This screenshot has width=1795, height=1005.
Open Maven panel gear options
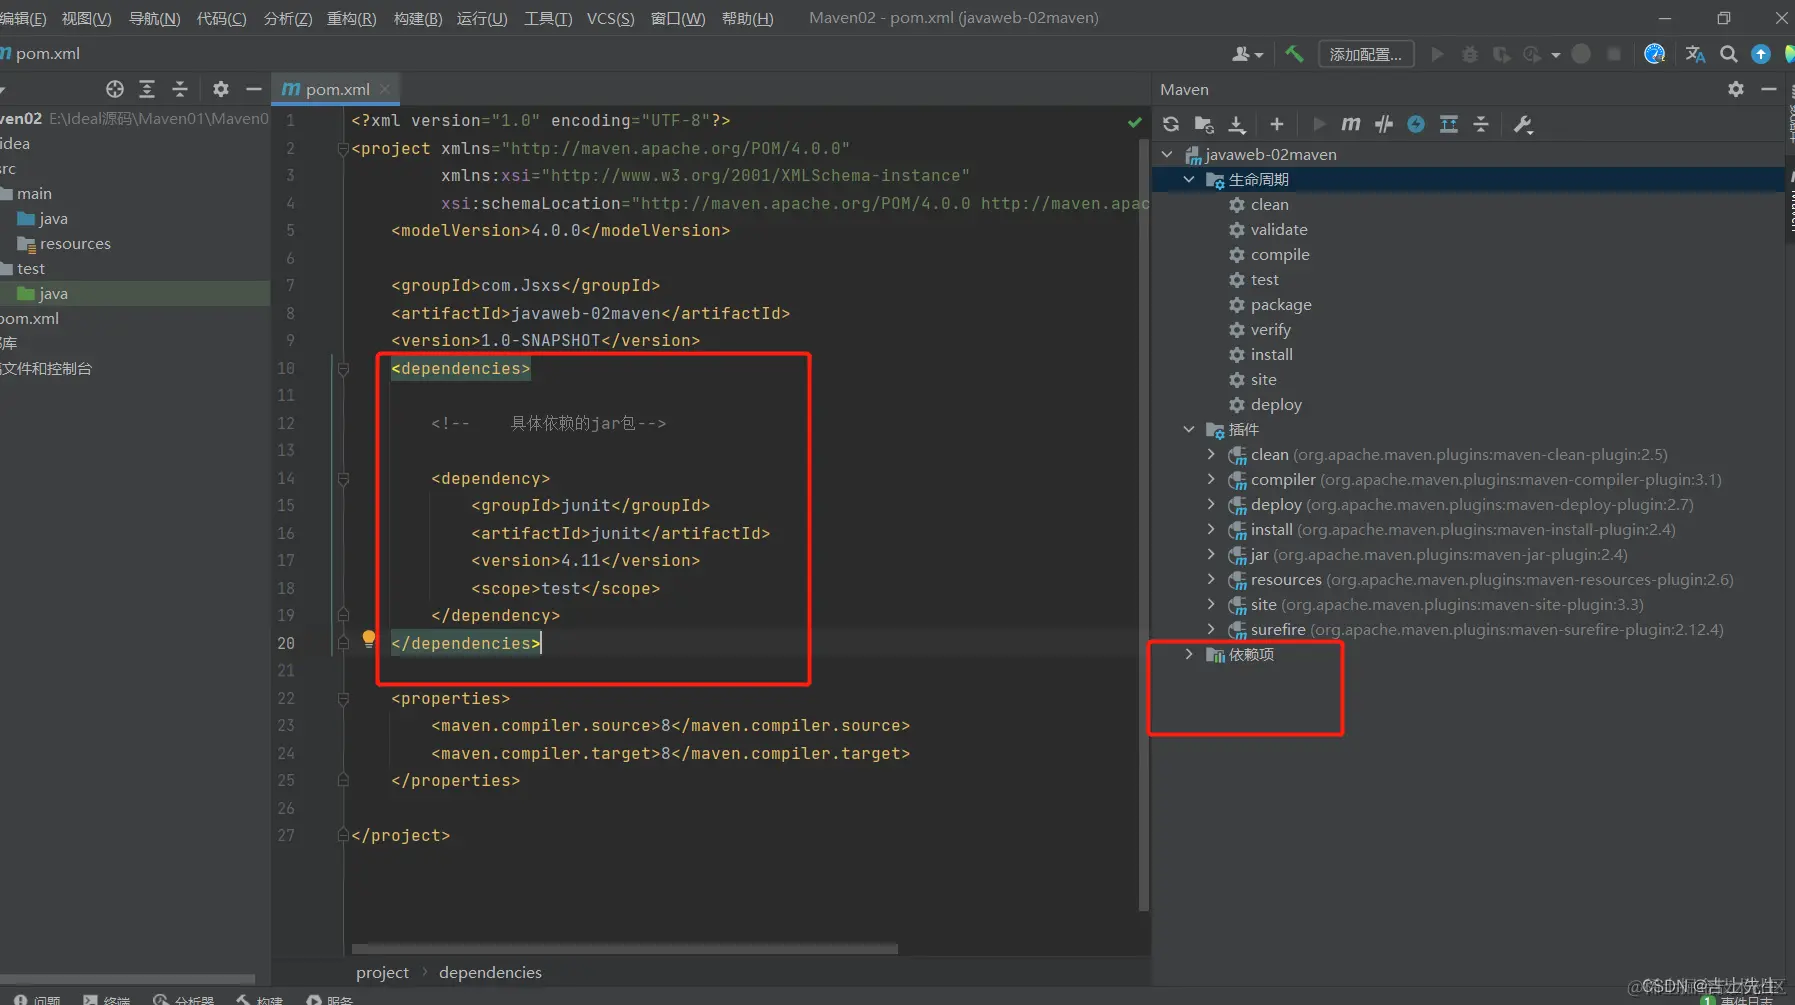[1736, 89]
